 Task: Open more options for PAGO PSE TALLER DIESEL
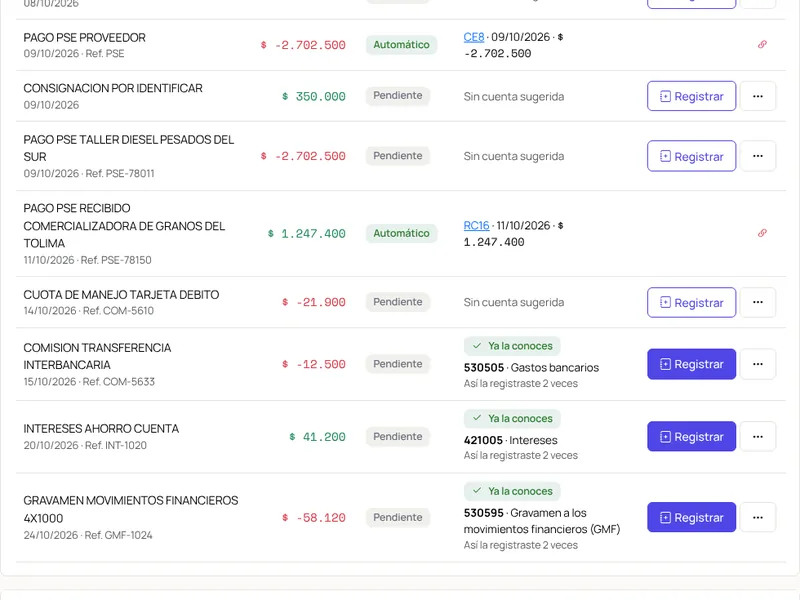click(x=758, y=156)
